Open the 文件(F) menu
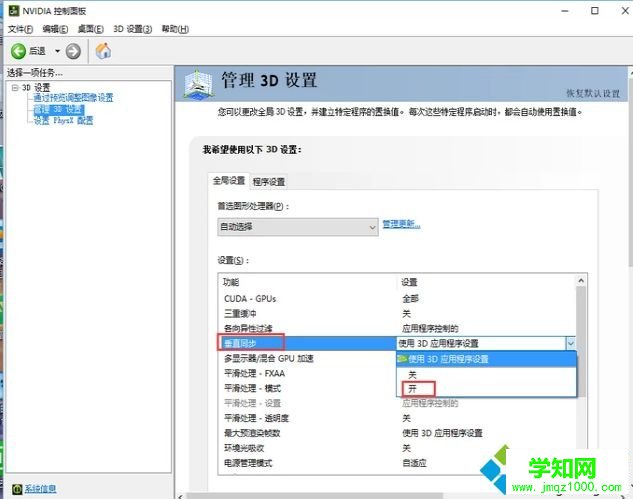 click(x=20, y=29)
